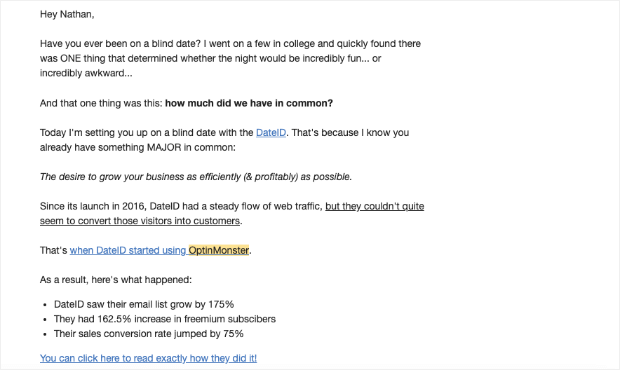Open 'You can click here to read' link
The height and width of the screenshot is (370, 620).
click(148, 359)
